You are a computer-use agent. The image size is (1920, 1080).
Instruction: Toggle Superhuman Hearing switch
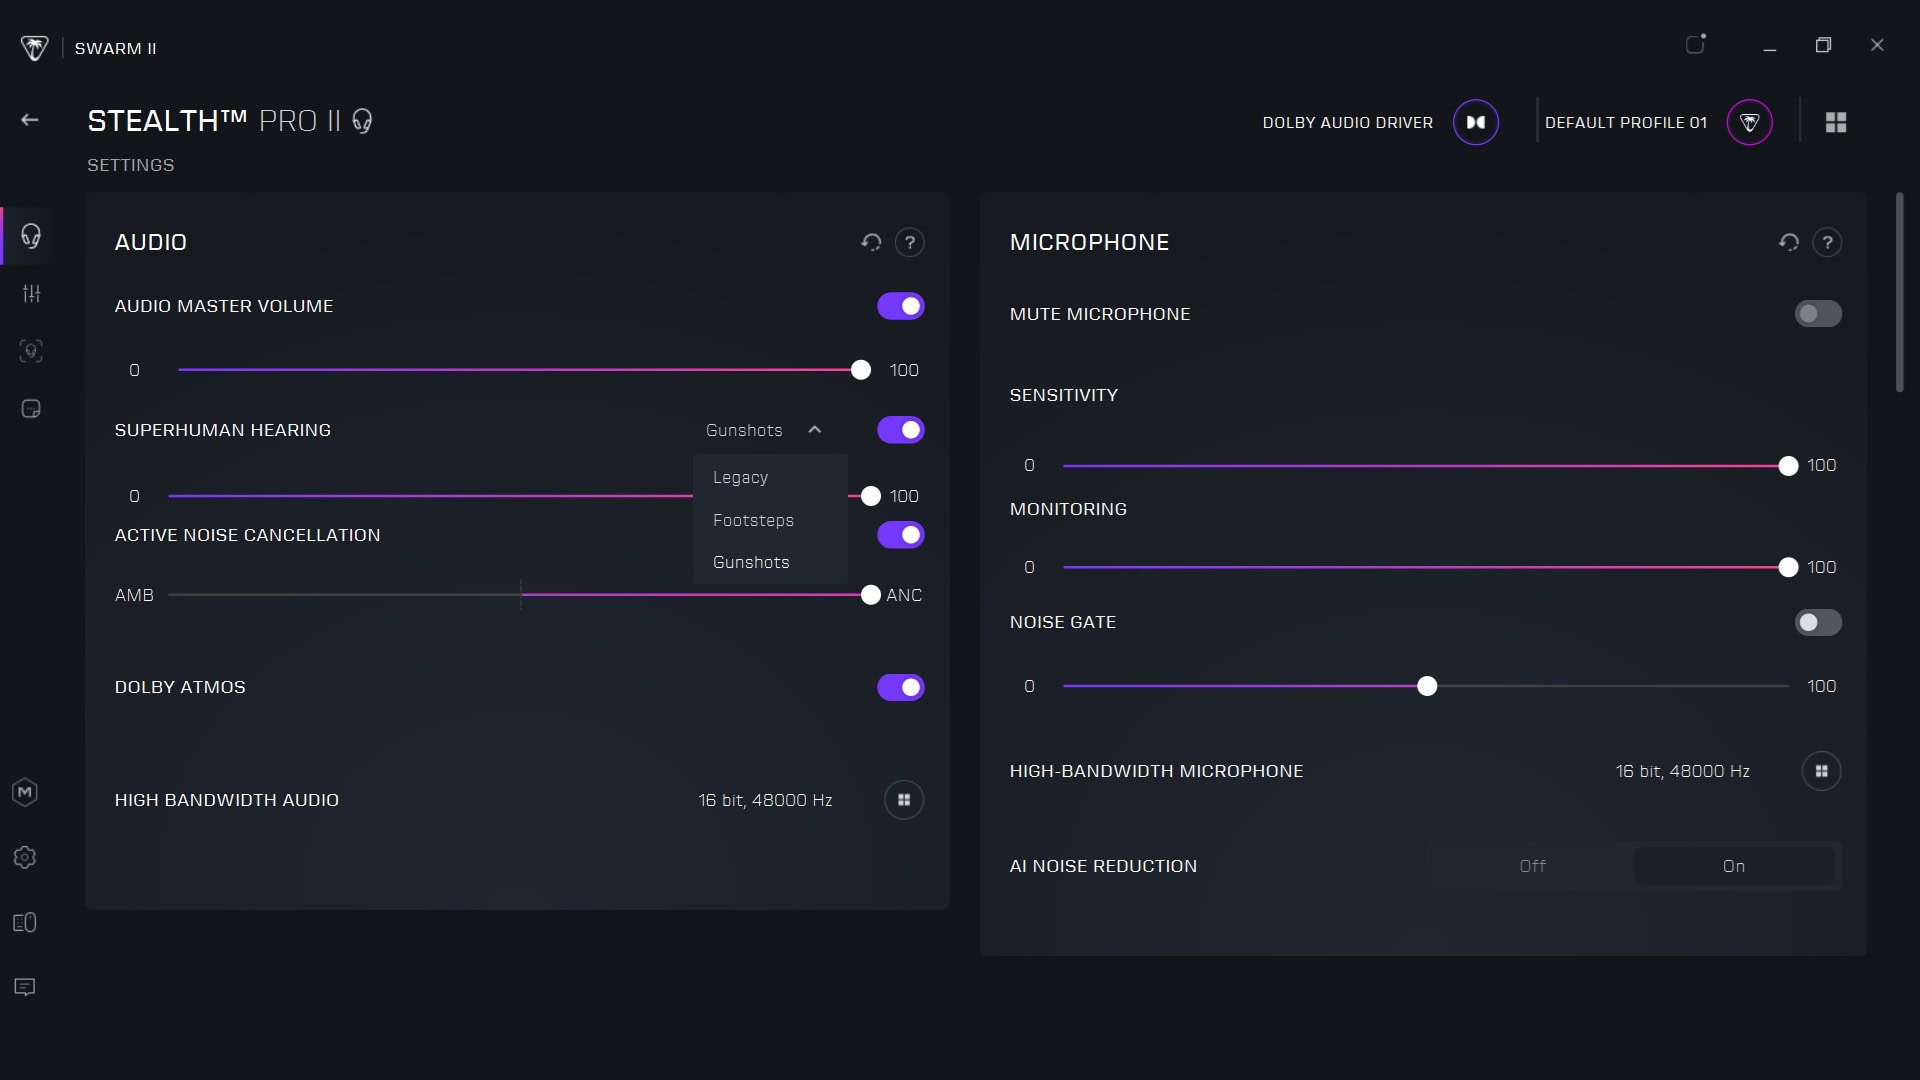pyautogui.click(x=901, y=430)
